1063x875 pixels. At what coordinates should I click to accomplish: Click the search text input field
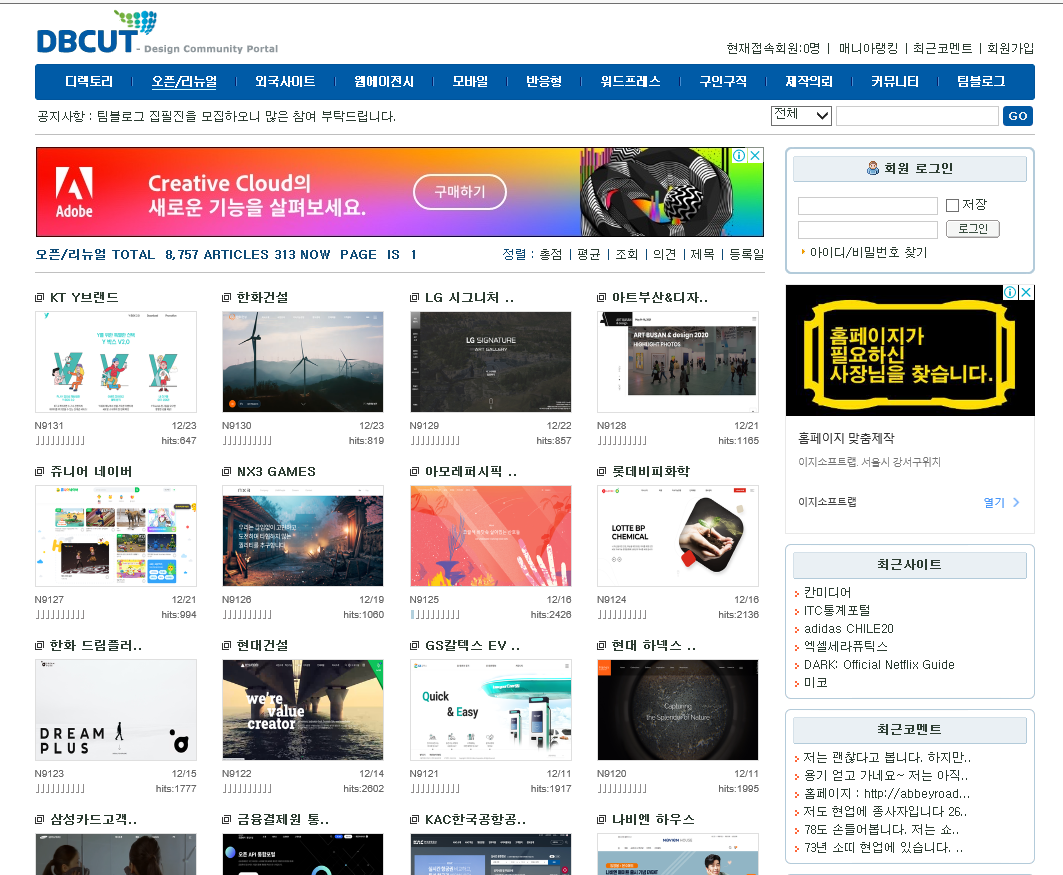click(x=917, y=116)
